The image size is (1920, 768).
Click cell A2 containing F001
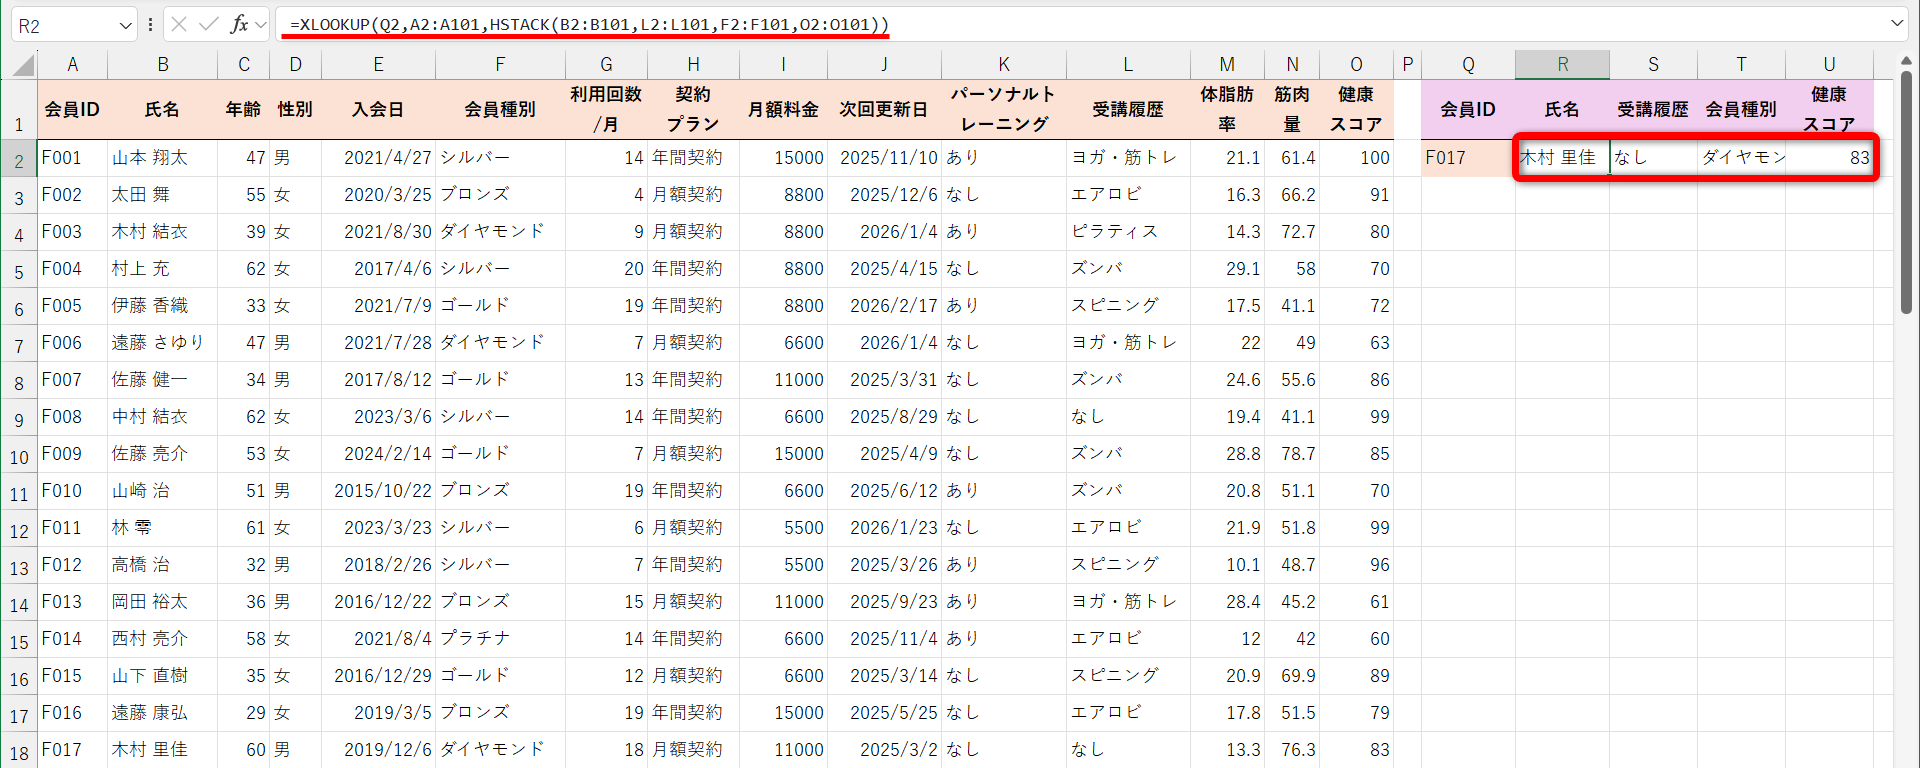coord(72,158)
